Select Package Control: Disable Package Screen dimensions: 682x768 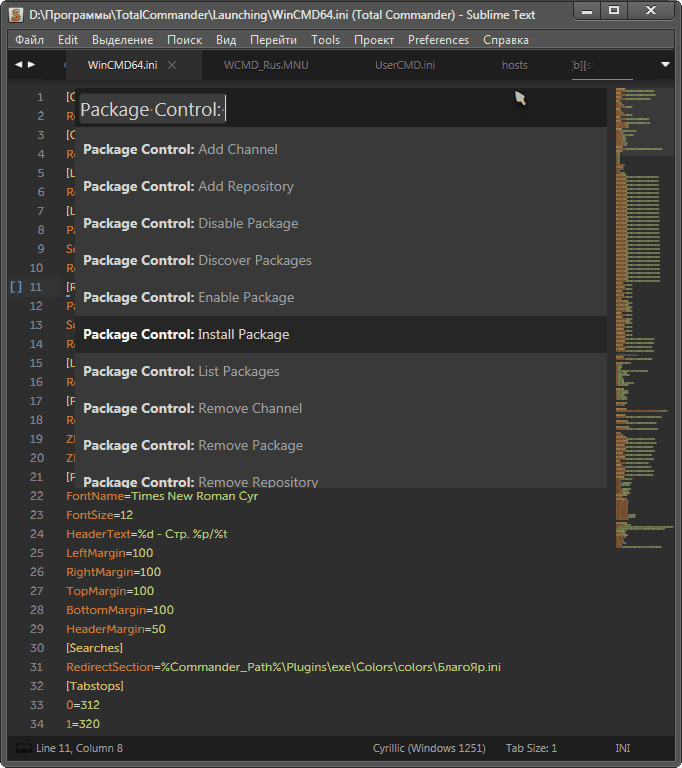coord(341,223)
